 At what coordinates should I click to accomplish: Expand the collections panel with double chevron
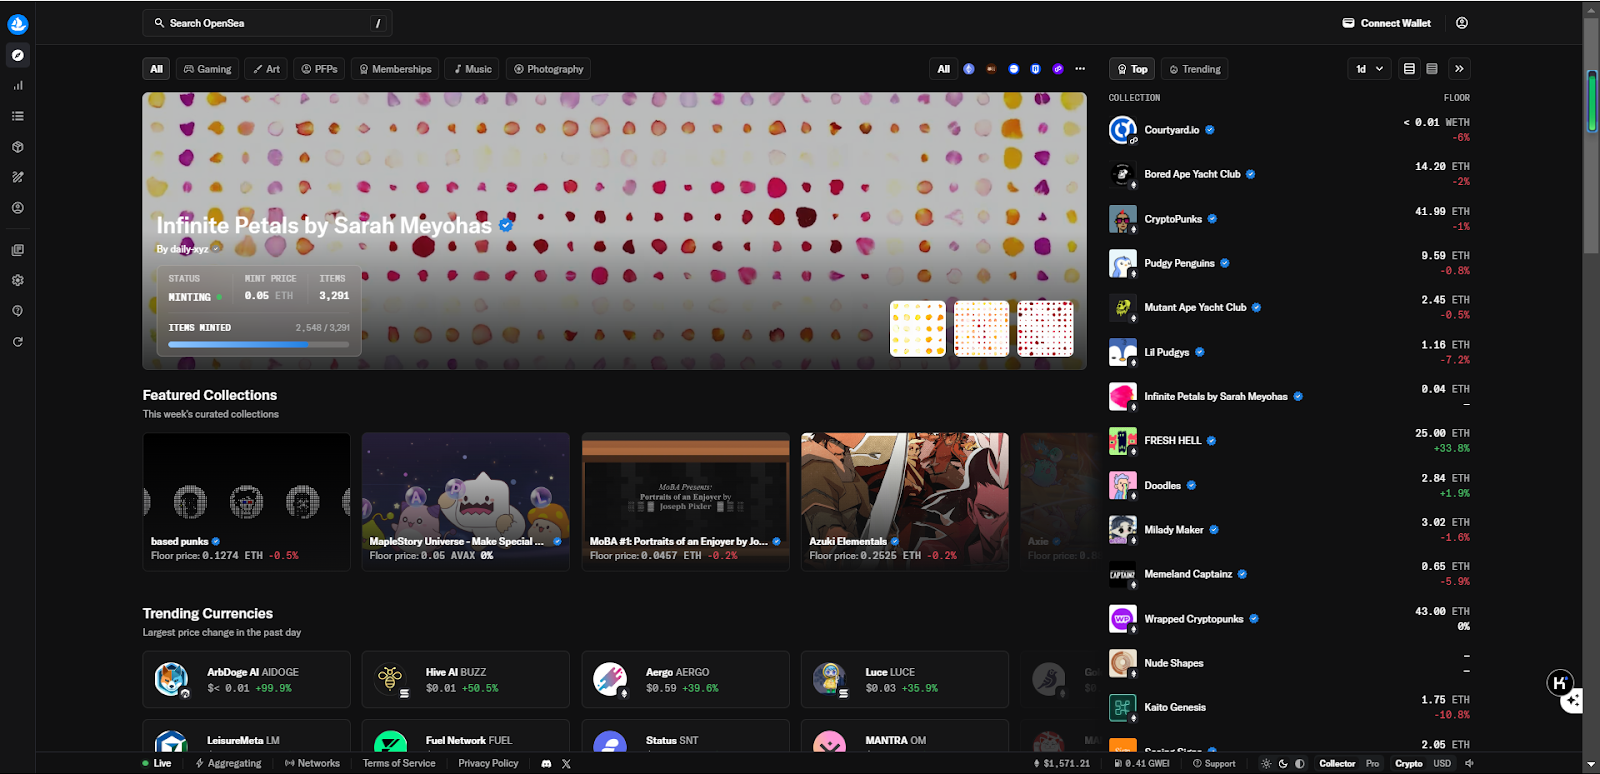point(1459,69)
